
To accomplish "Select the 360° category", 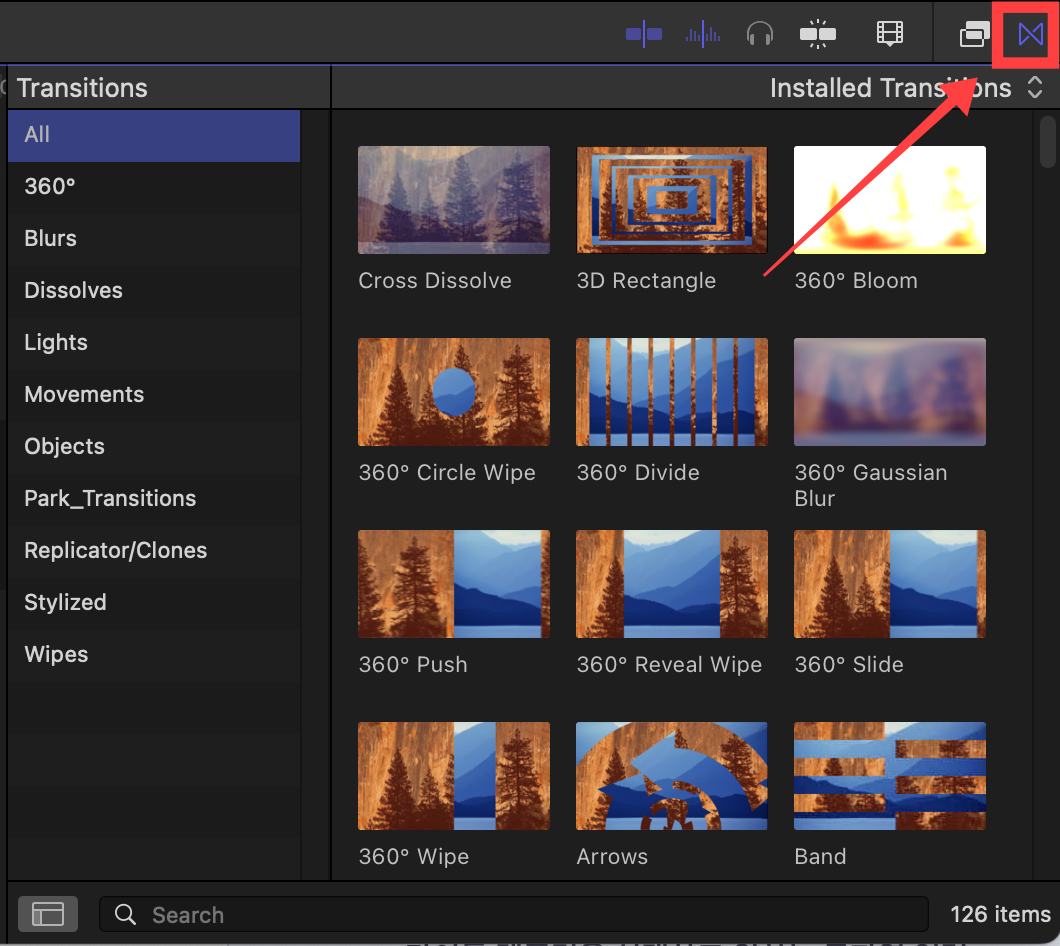I will pyautogui.click(x=154, y=187).
